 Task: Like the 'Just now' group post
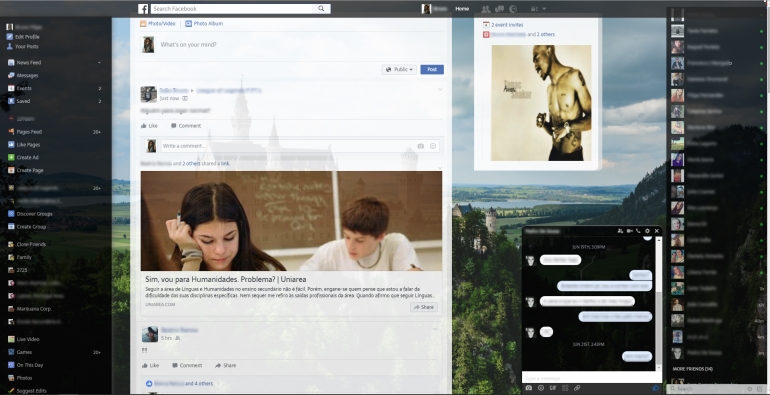click(x=149, y=126)
